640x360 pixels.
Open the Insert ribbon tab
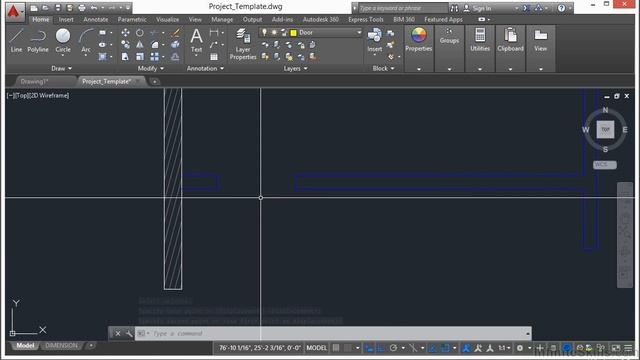(66, 19)
